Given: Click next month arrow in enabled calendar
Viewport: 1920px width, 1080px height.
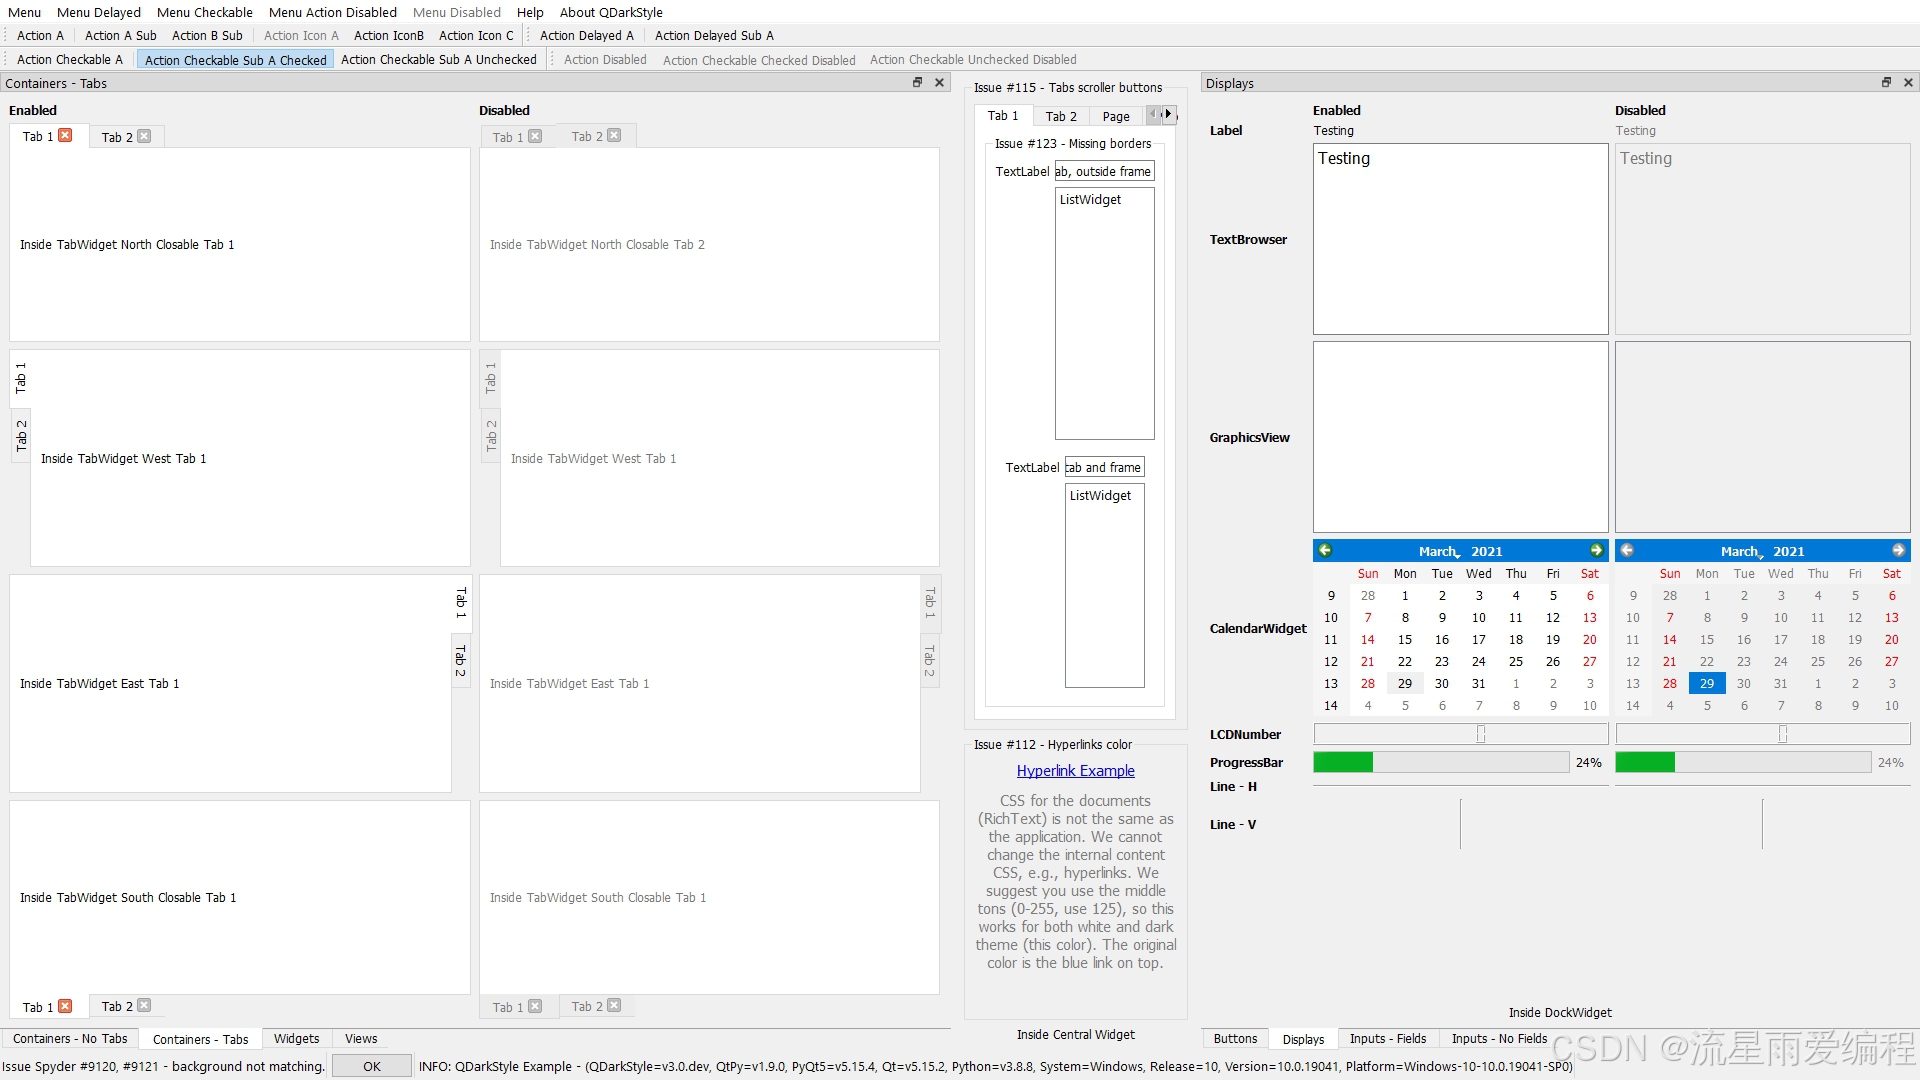Looking at the screenshot, I should click(x=1596, y=551).
